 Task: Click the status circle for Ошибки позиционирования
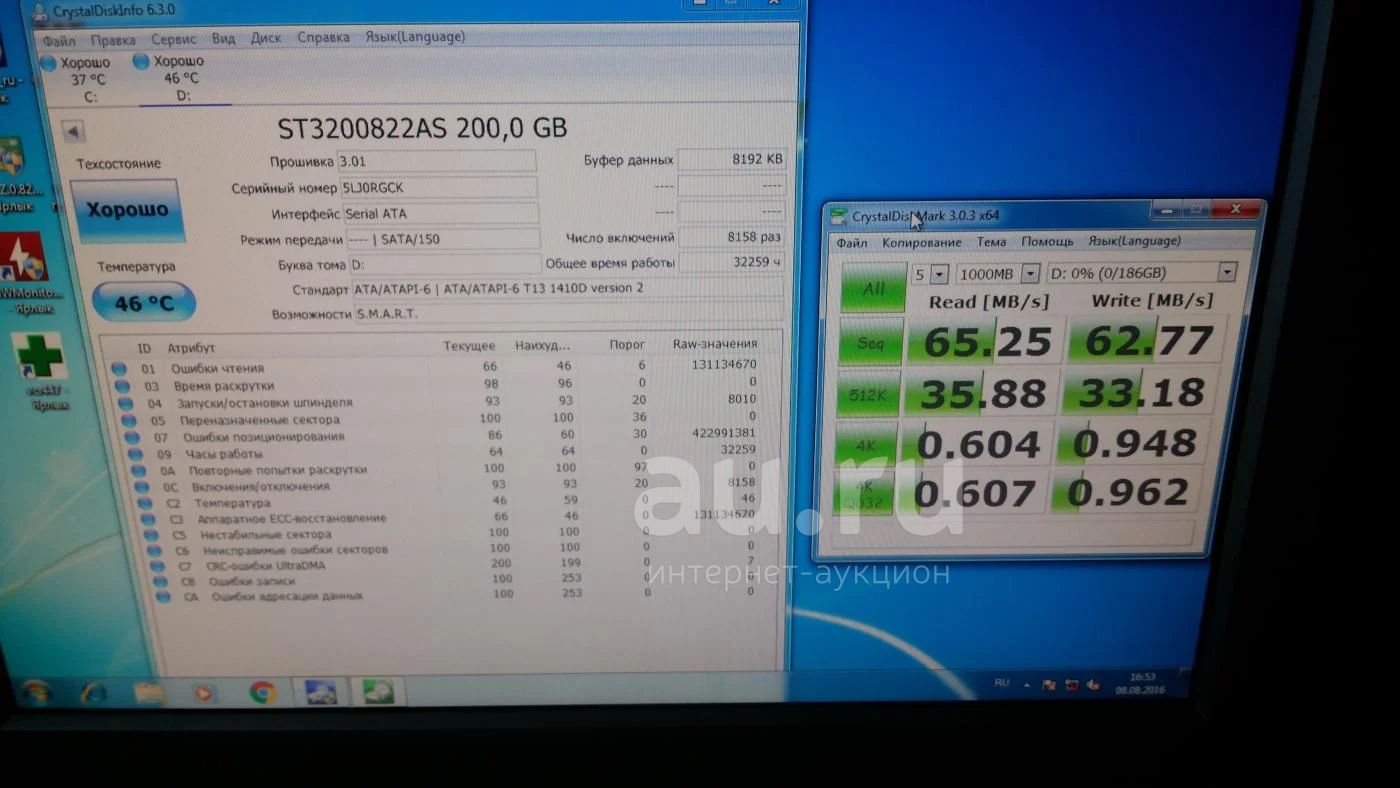coord(132,436)
